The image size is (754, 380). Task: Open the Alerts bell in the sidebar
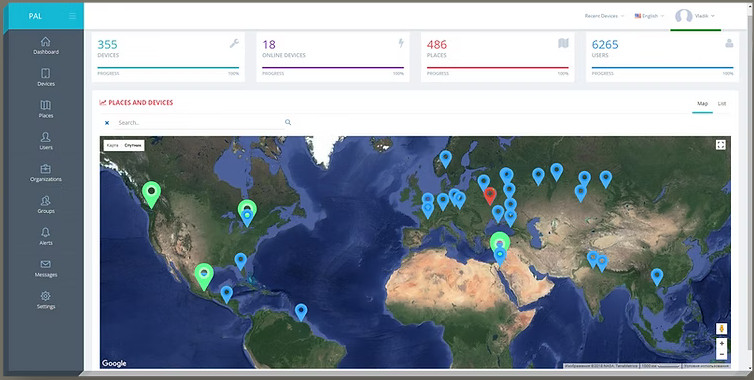tap(46, 236)
